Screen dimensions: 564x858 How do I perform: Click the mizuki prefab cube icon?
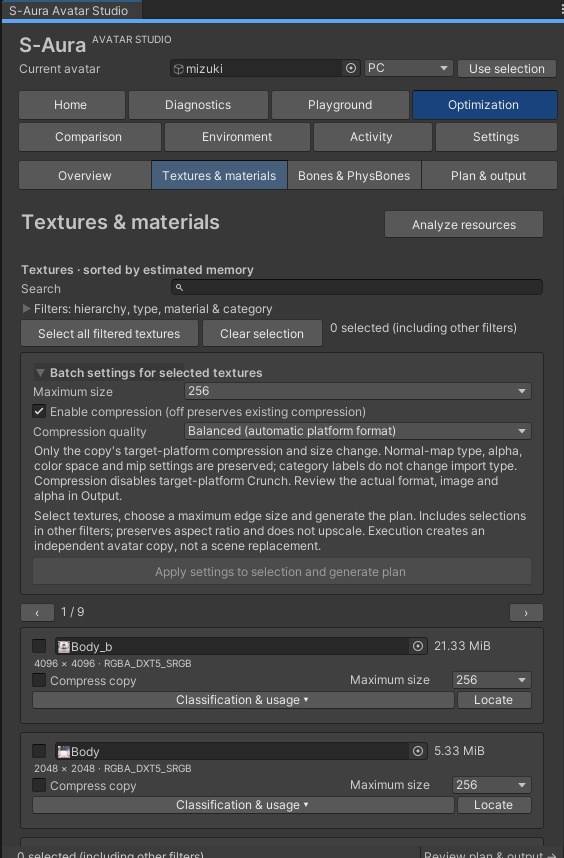click(178, 69)
